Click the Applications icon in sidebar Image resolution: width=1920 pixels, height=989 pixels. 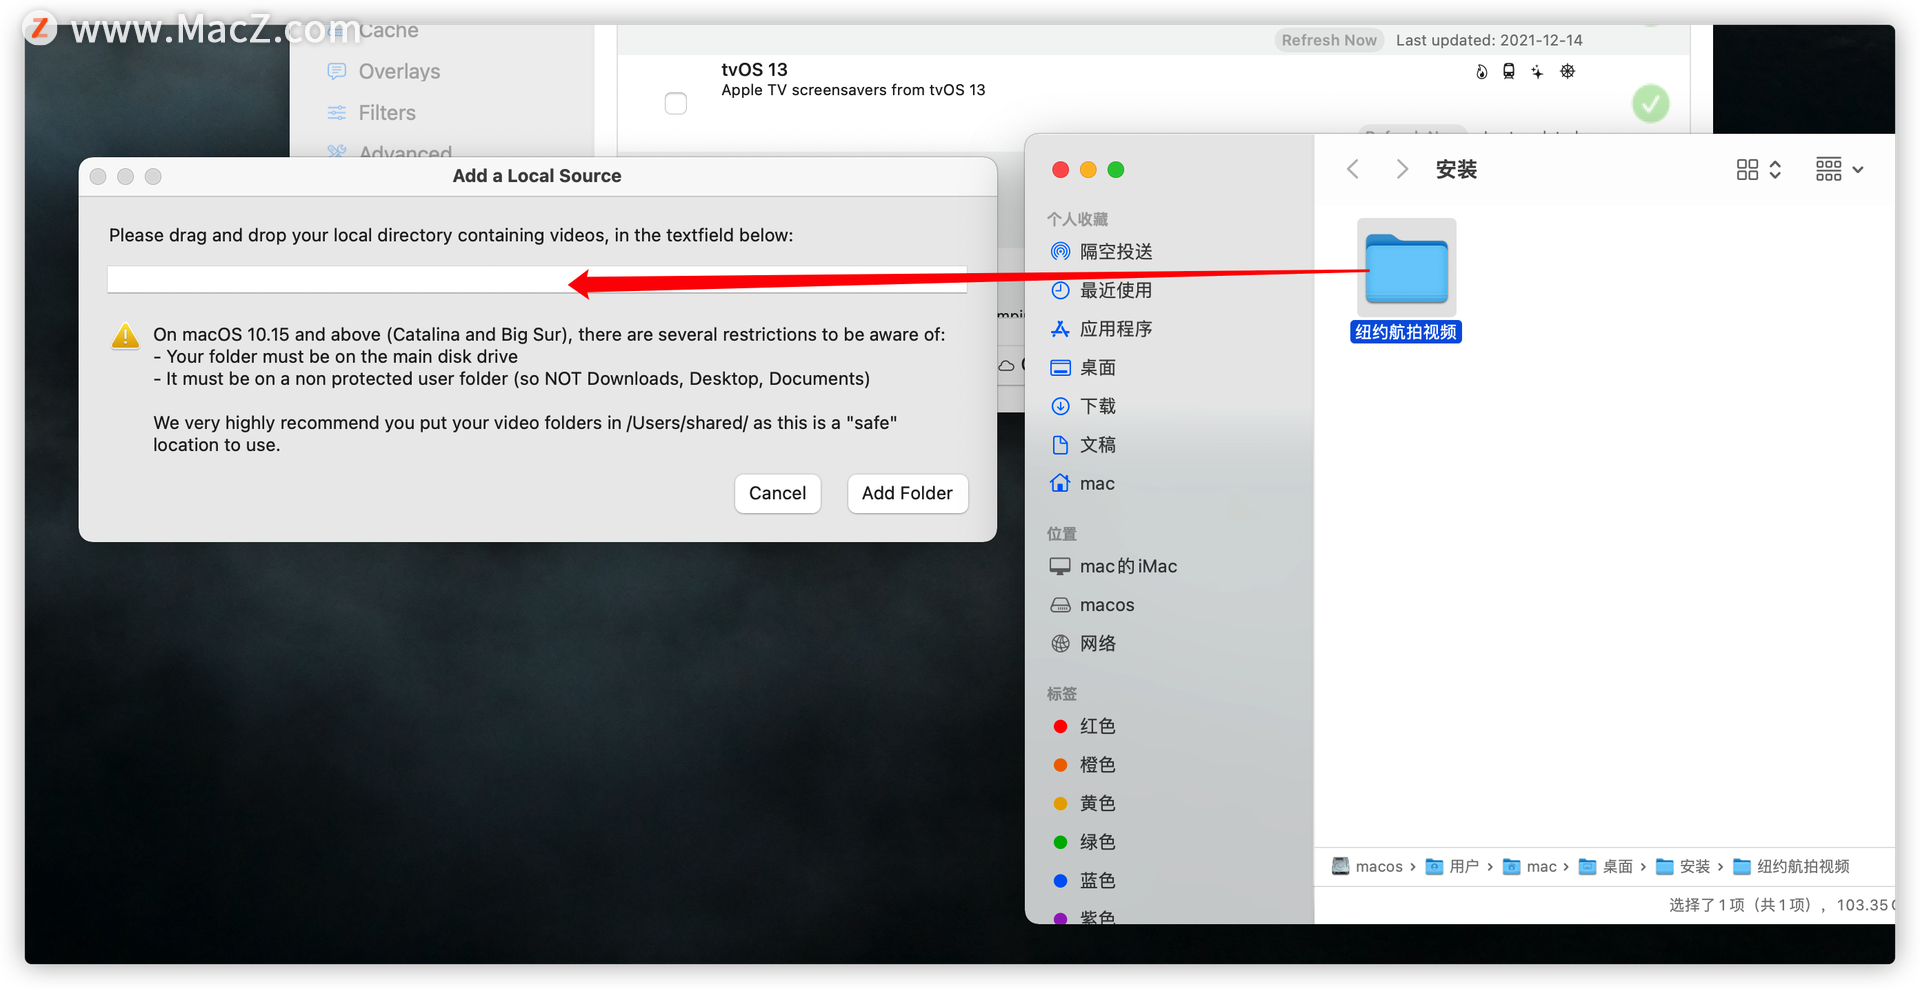(x=1060, y=329)
